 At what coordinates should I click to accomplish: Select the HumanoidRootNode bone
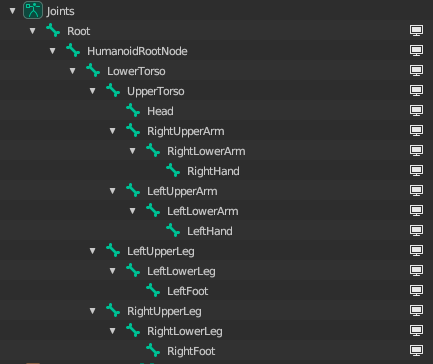[x=137, y=51]
